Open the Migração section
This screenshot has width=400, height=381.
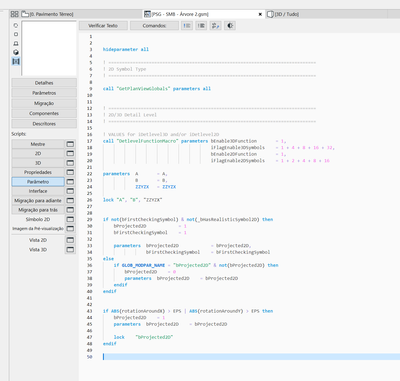[44, 103]
